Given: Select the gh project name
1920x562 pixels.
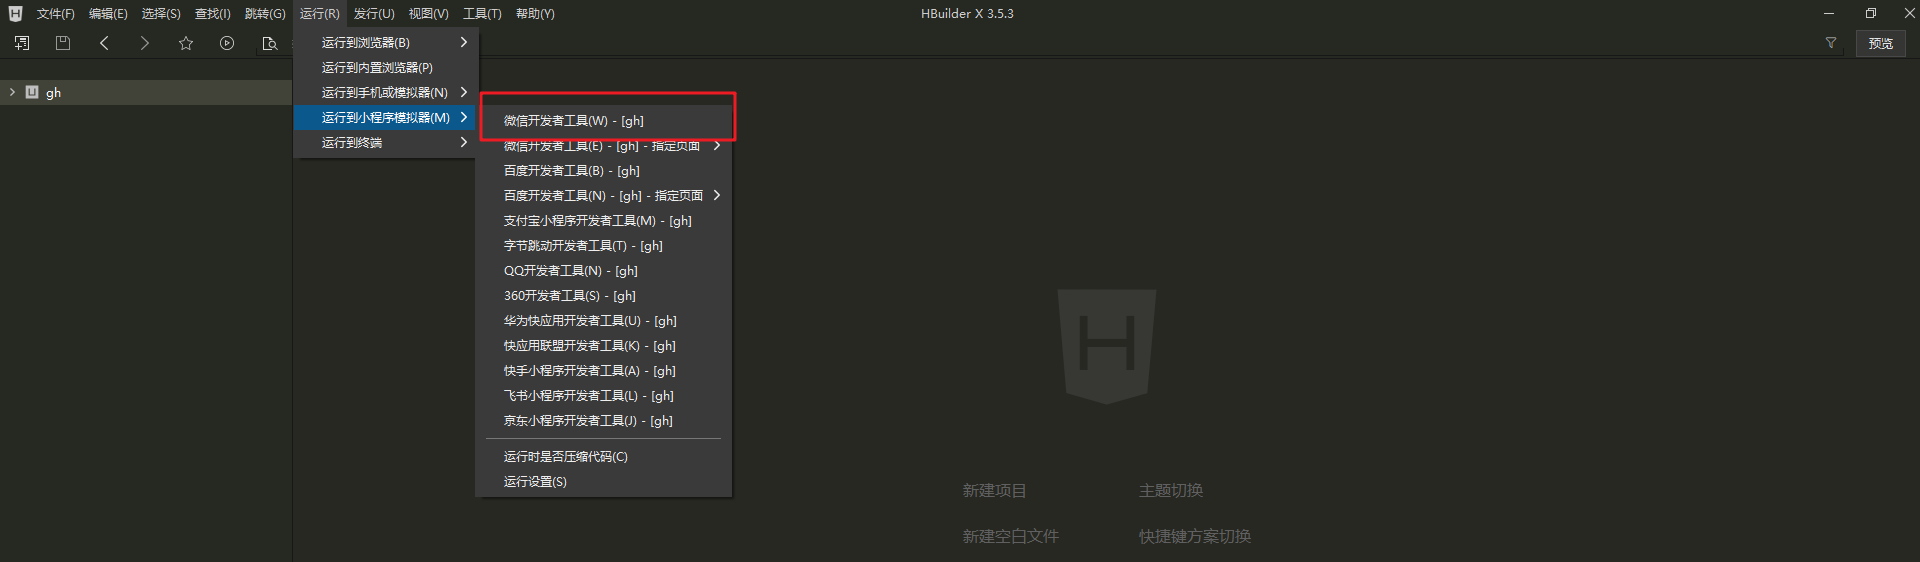Looking at the screenshot, I should 54,93.
